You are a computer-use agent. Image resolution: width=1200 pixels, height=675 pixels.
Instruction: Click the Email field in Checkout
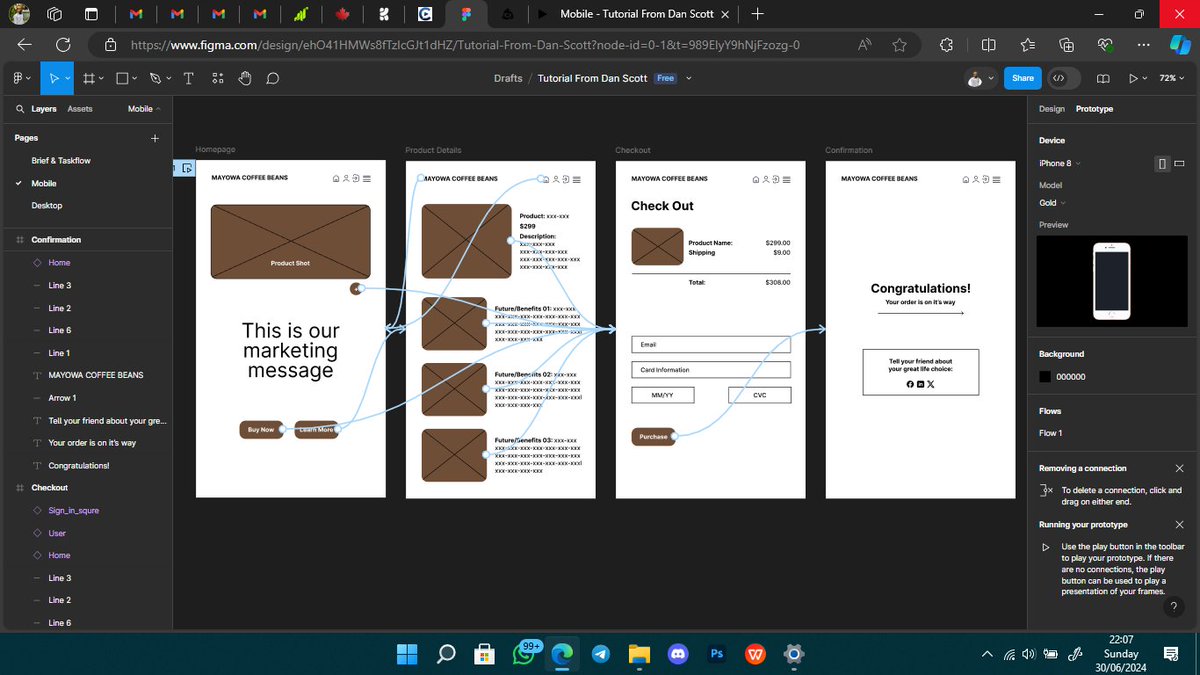(x=711, y=344)
